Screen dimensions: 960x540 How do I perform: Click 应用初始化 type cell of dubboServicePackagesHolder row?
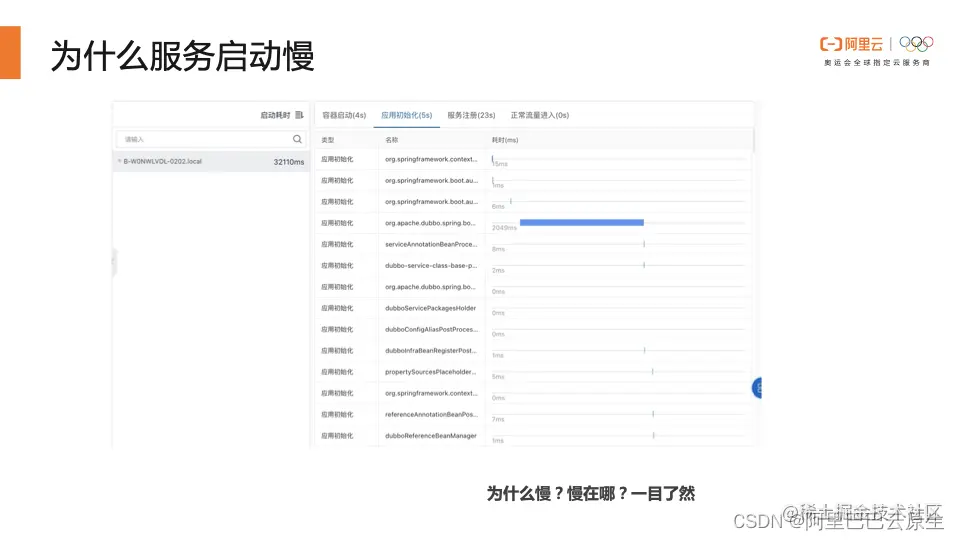(x=337, y=308)
